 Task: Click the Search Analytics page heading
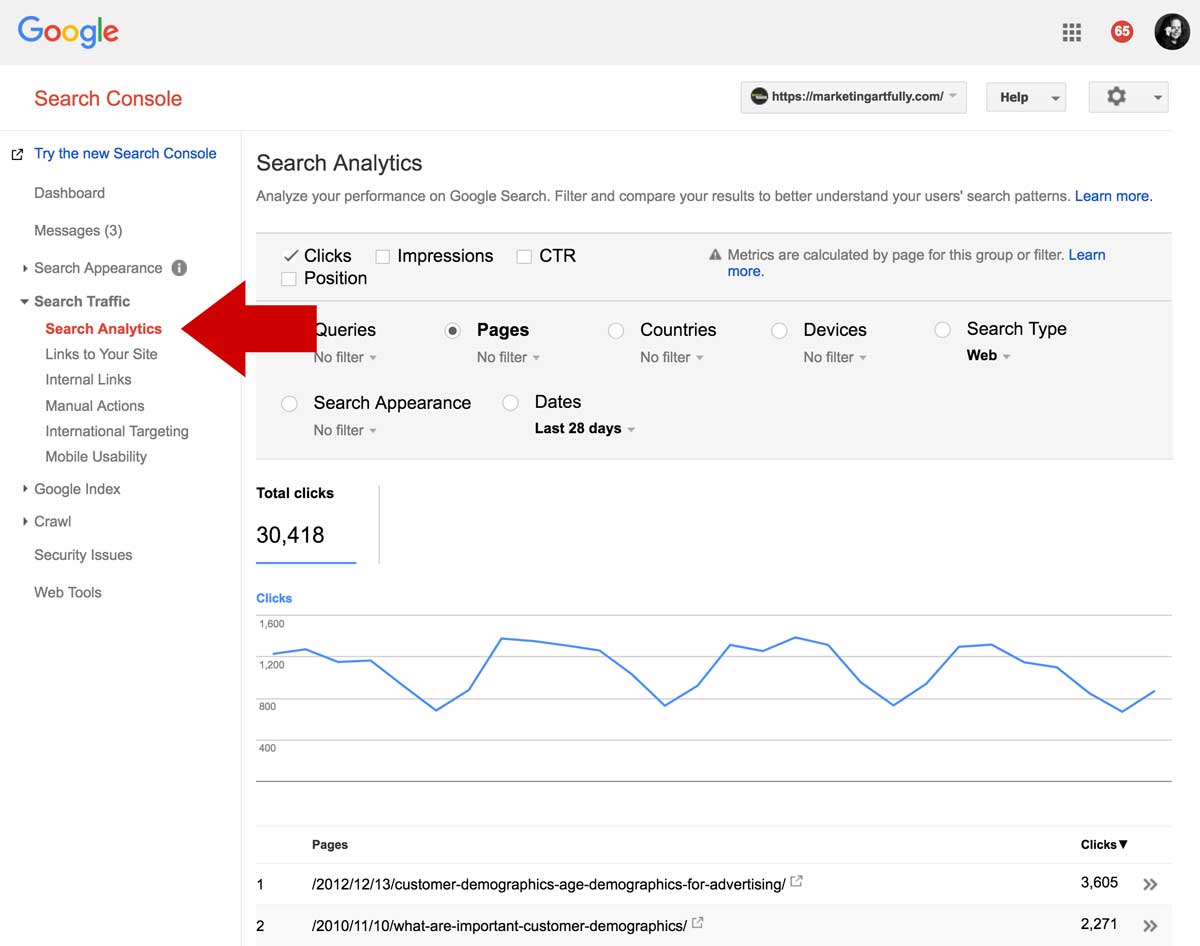coord(339,163)
